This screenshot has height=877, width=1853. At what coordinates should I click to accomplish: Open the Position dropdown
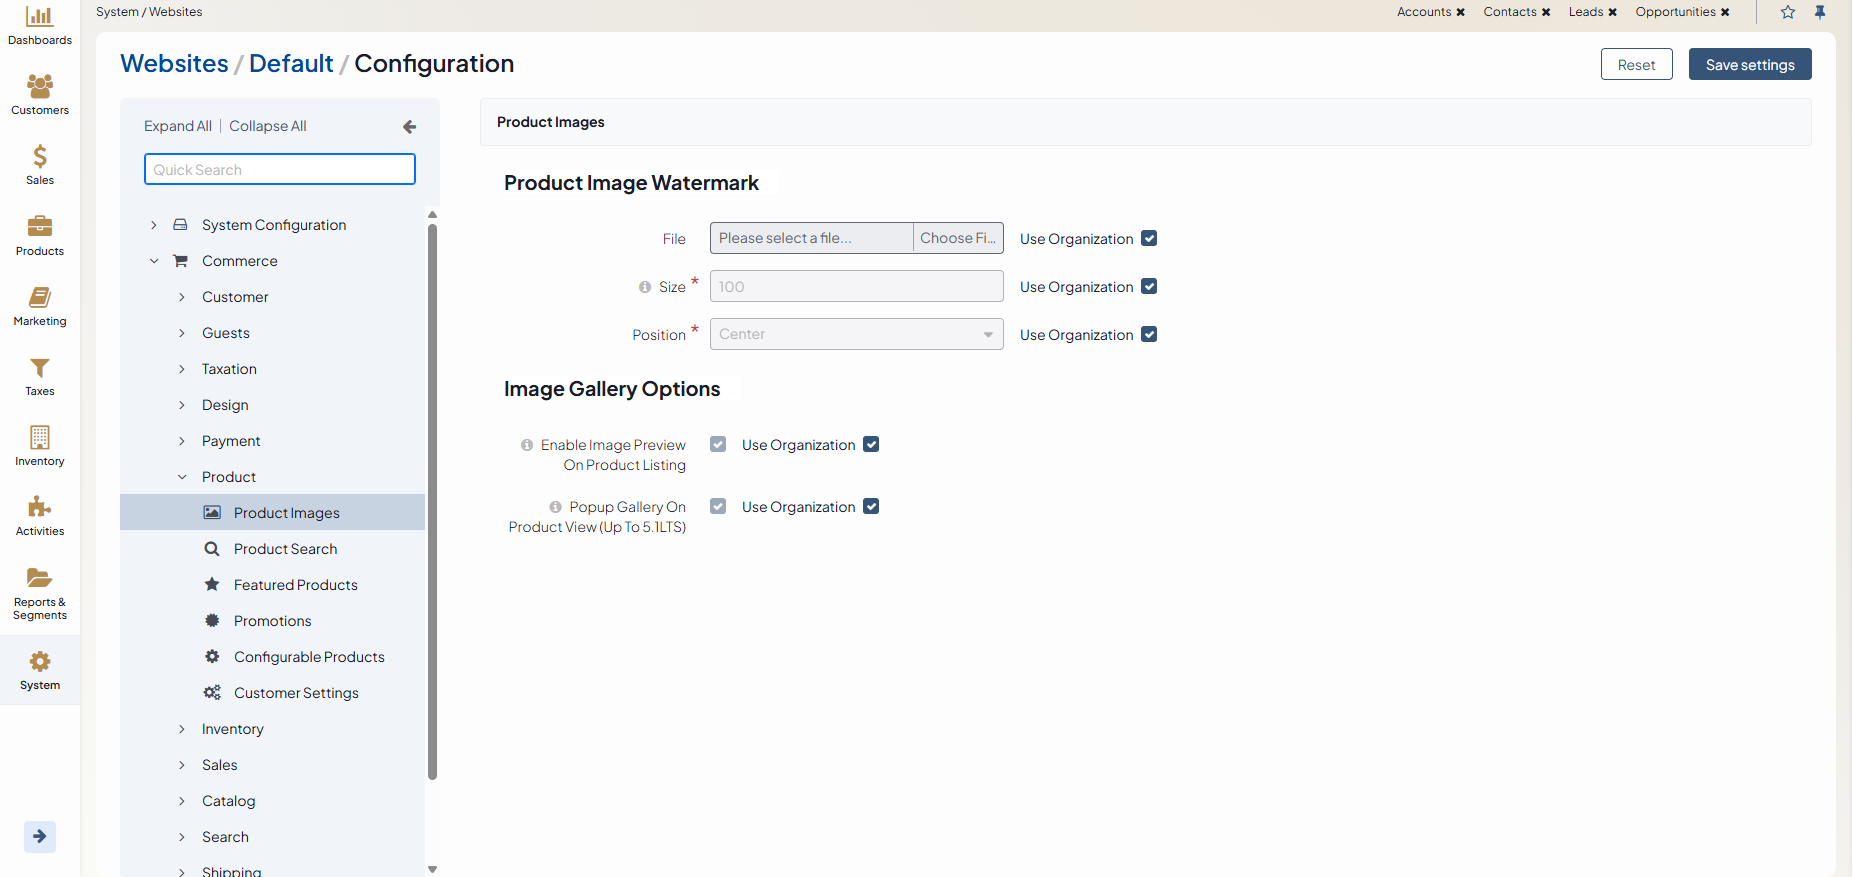click(856, 334)
